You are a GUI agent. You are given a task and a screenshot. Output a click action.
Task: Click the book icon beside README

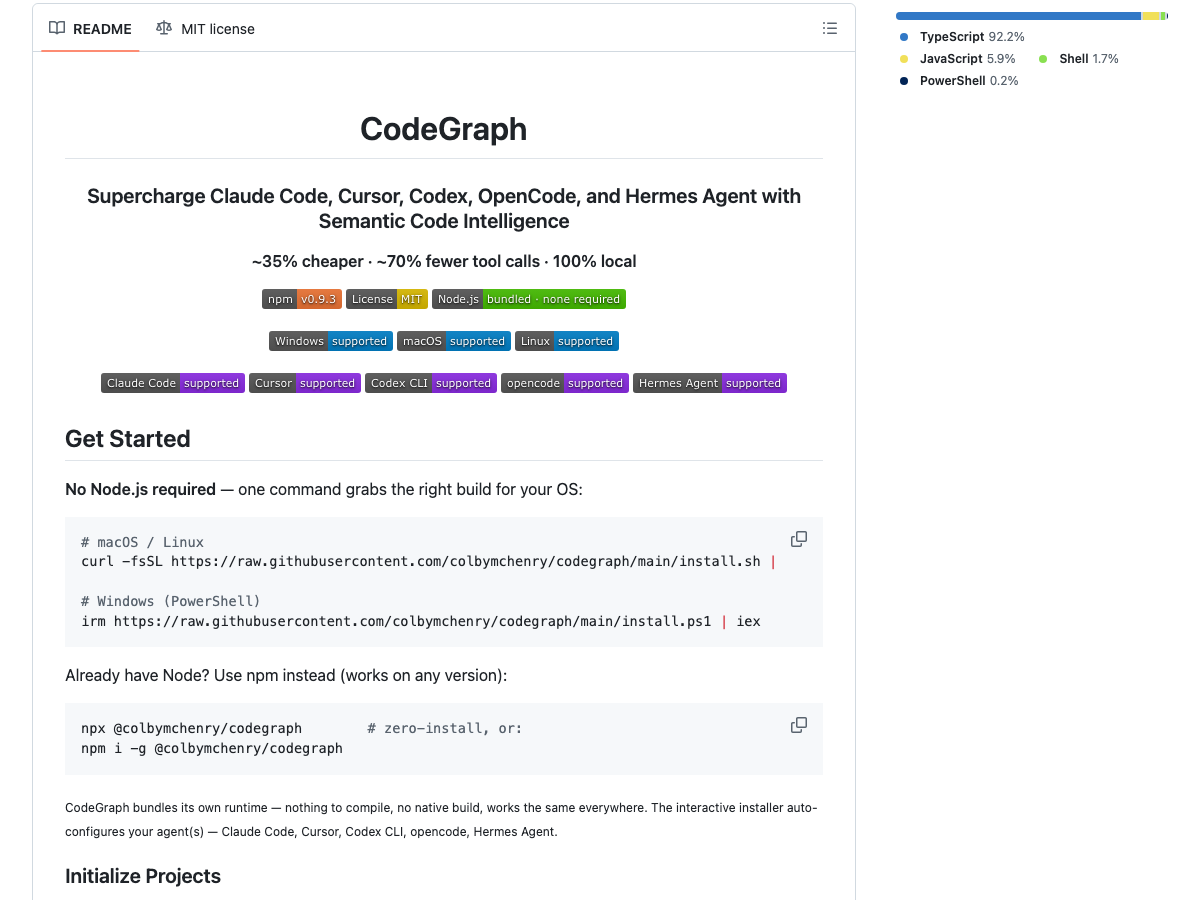[58, 29]
